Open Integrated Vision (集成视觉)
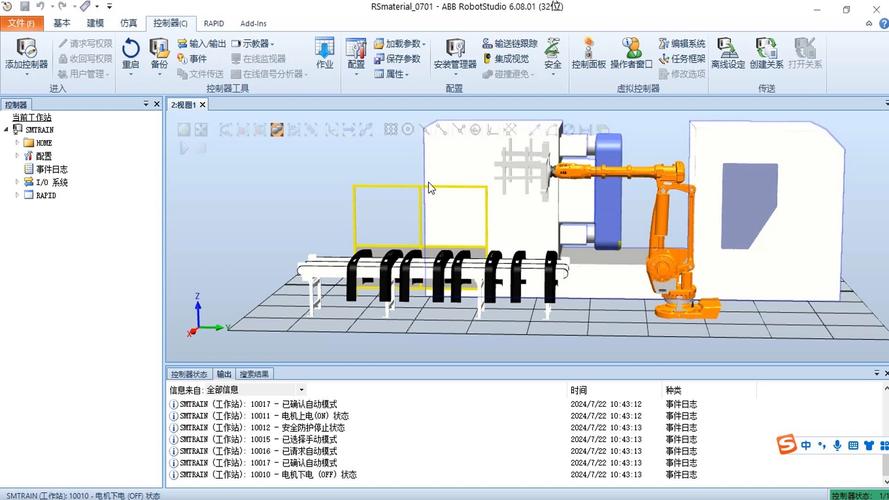Viewport: 889px width, 500px height. [506, 58]
